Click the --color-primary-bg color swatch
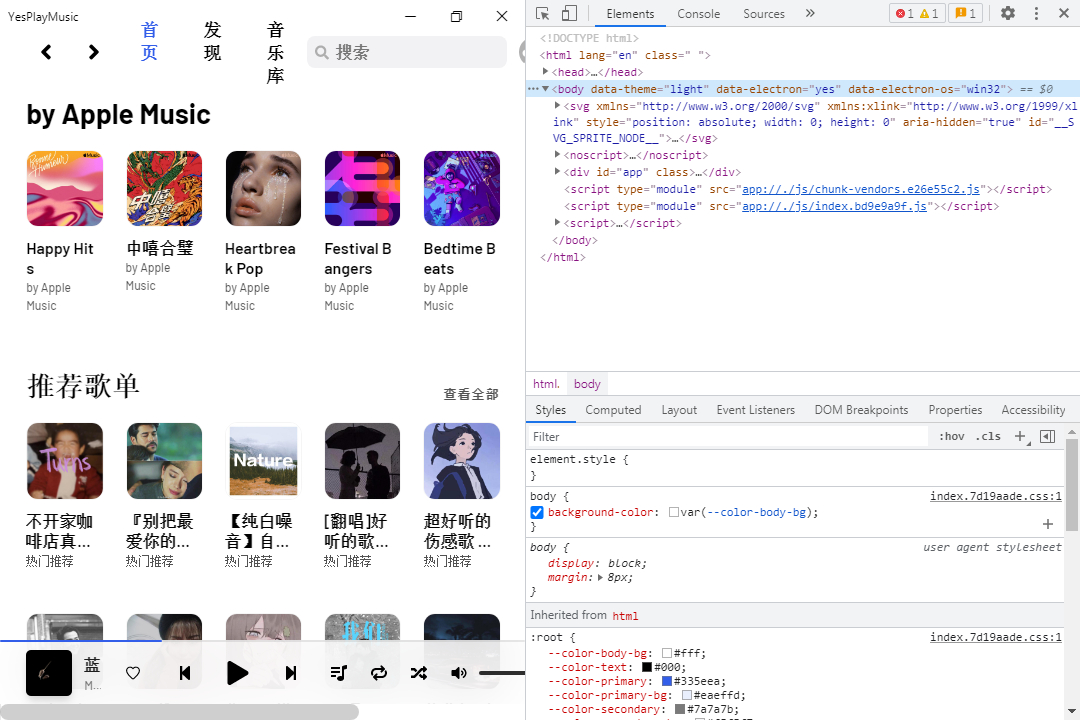This screenshot has height=720, width=1080. [x=687, y=695]
